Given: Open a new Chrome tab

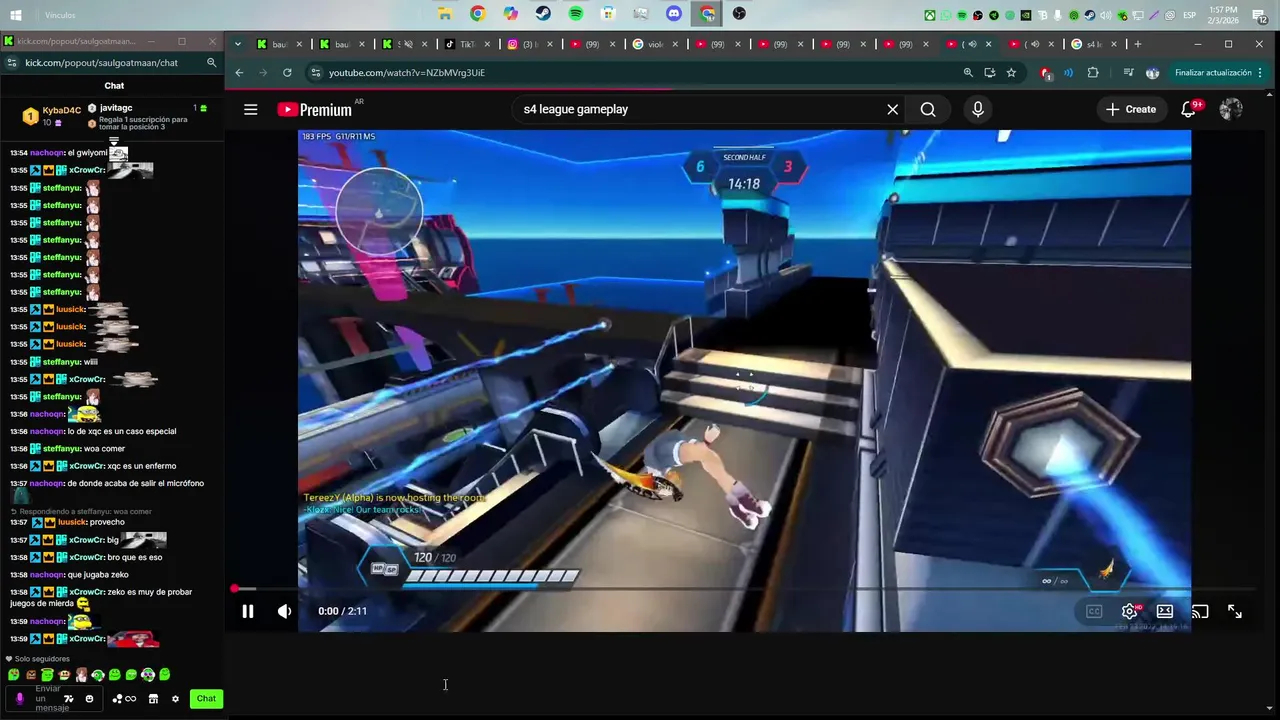Looking at the screenshot, I should point(1138,44).
